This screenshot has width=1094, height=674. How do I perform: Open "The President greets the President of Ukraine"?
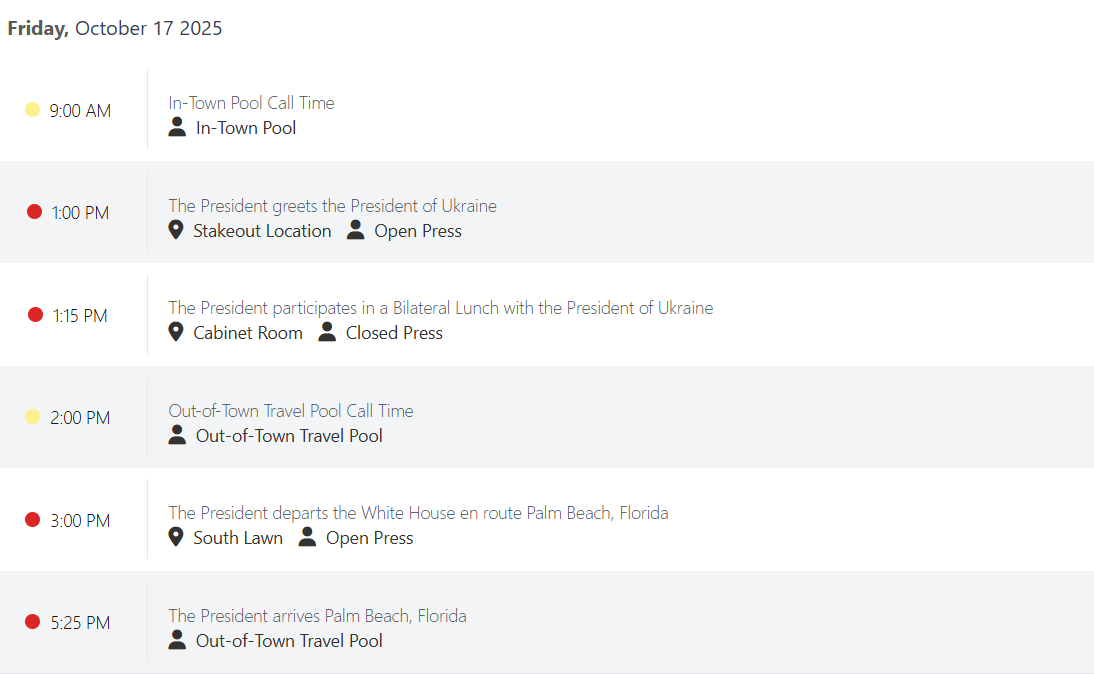pyautogui.click(x=332, y=206)
